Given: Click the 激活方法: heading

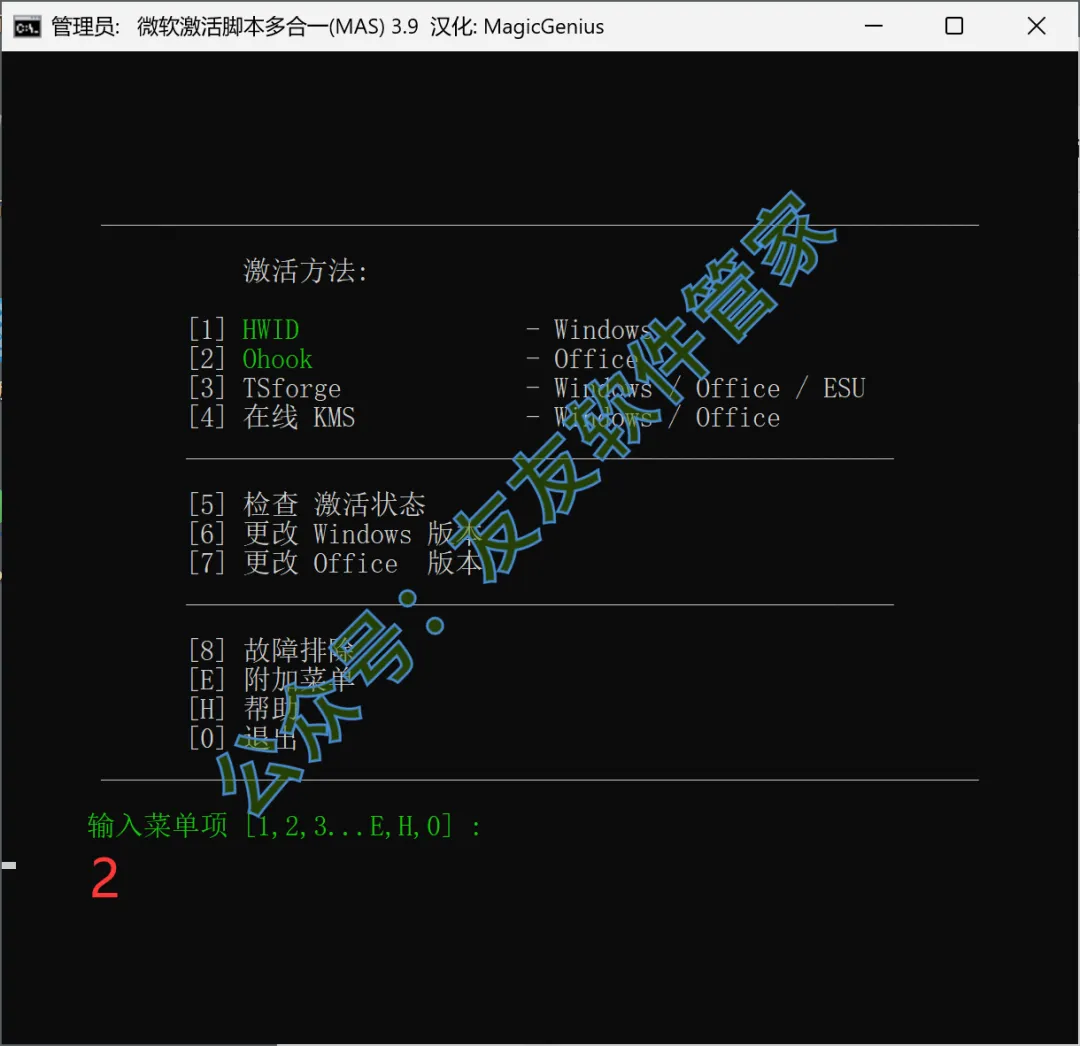Looking at the screenshot, I should [306, 271].
